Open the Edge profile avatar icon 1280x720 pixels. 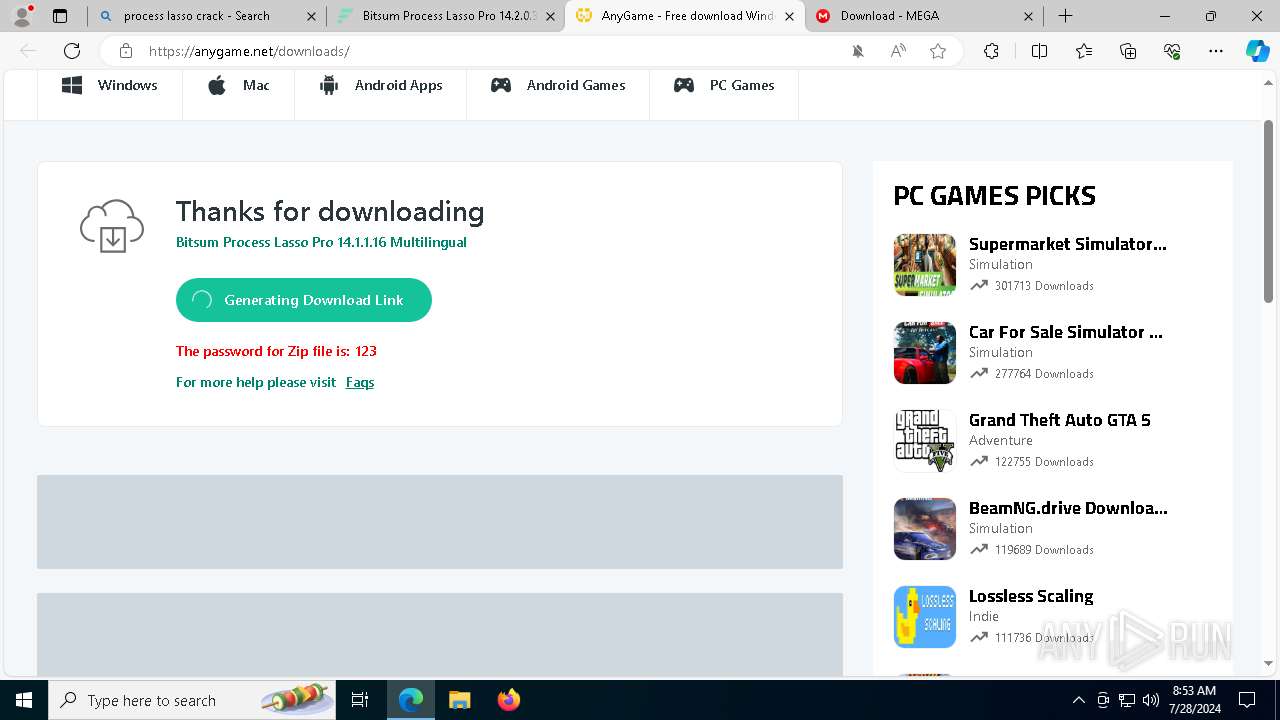[x=22, y=16]
